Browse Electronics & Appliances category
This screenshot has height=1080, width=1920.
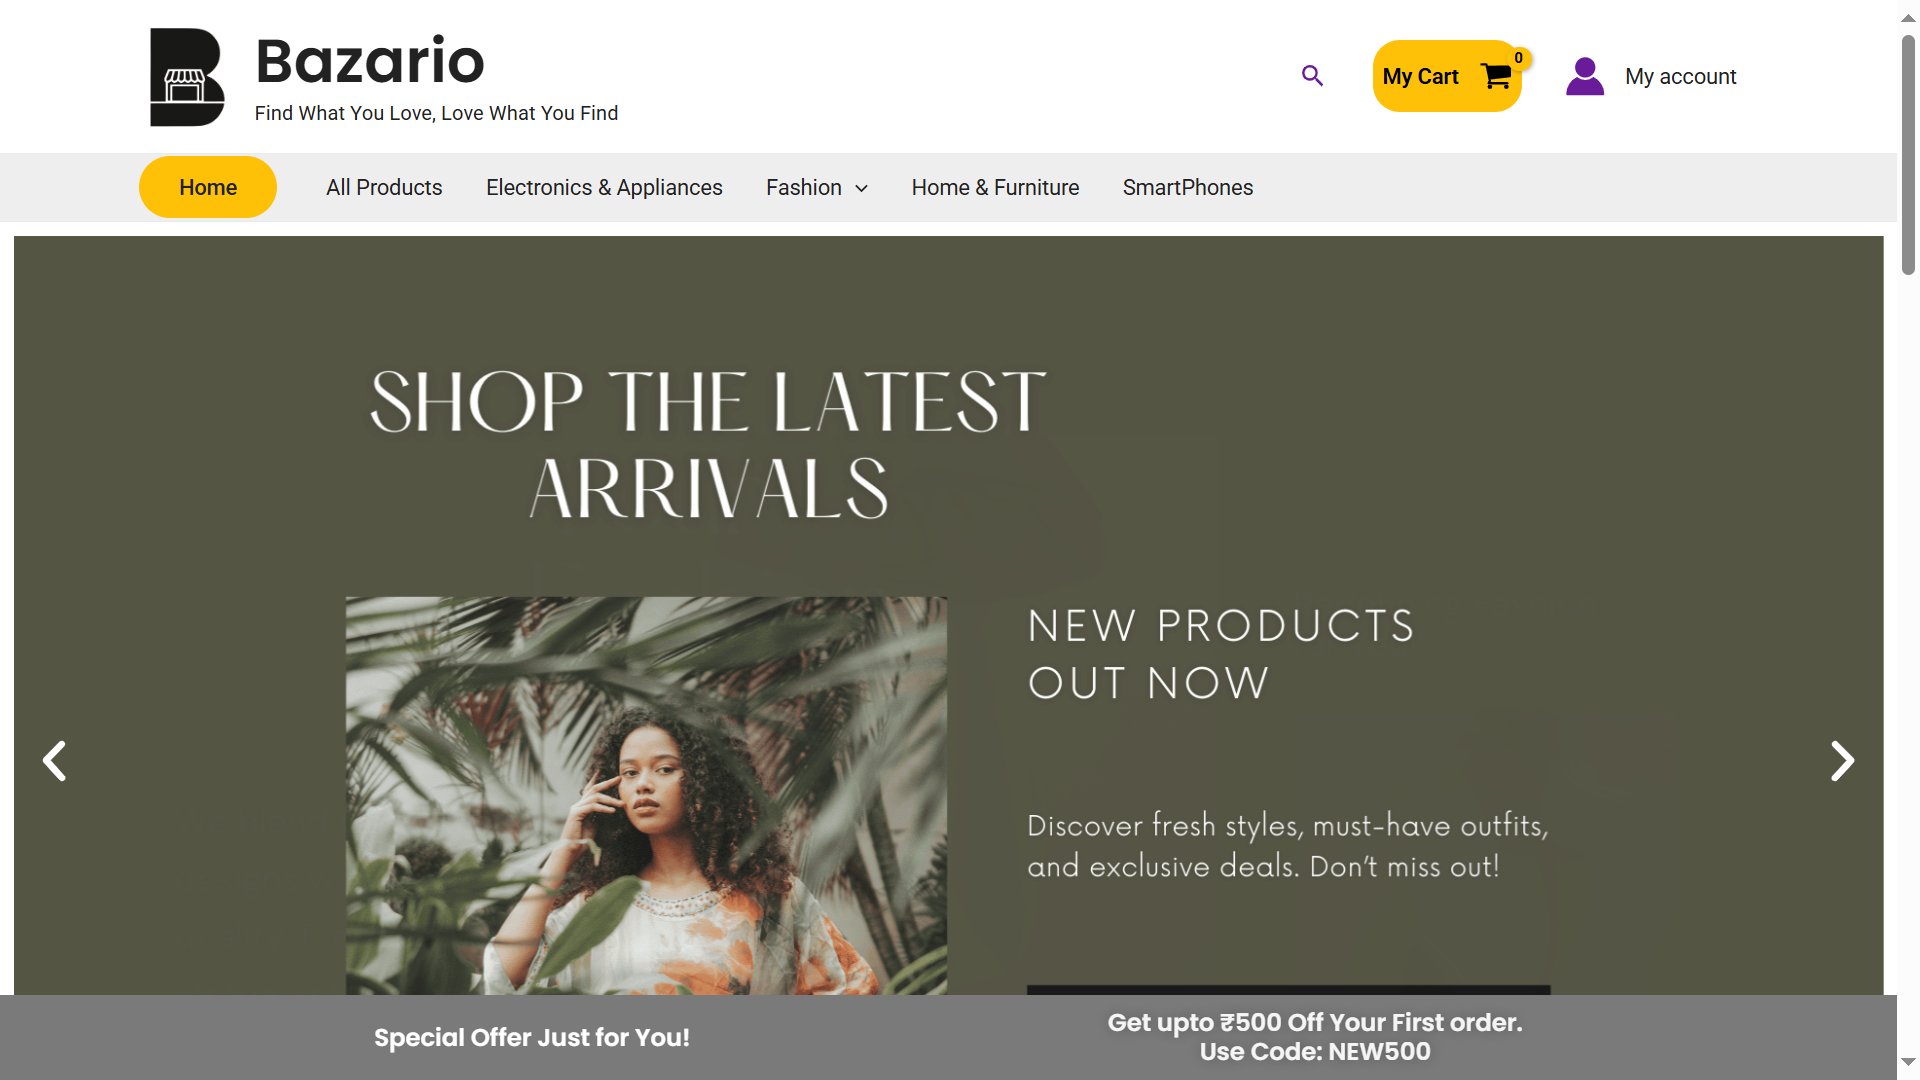604,187
